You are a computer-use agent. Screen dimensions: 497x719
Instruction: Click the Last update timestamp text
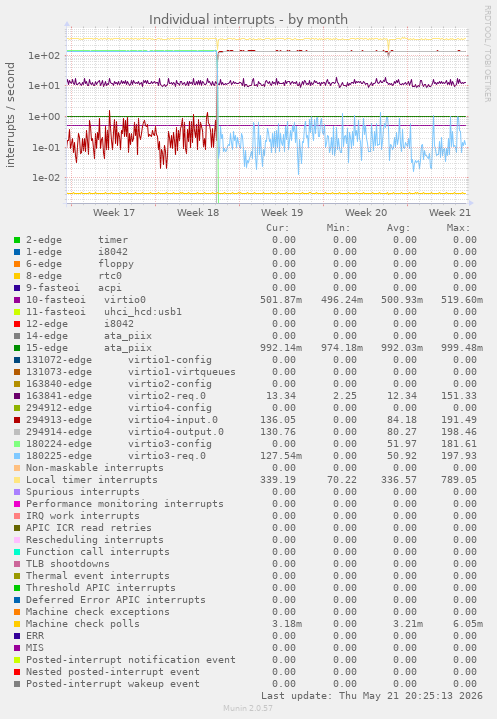click(372, 696)
